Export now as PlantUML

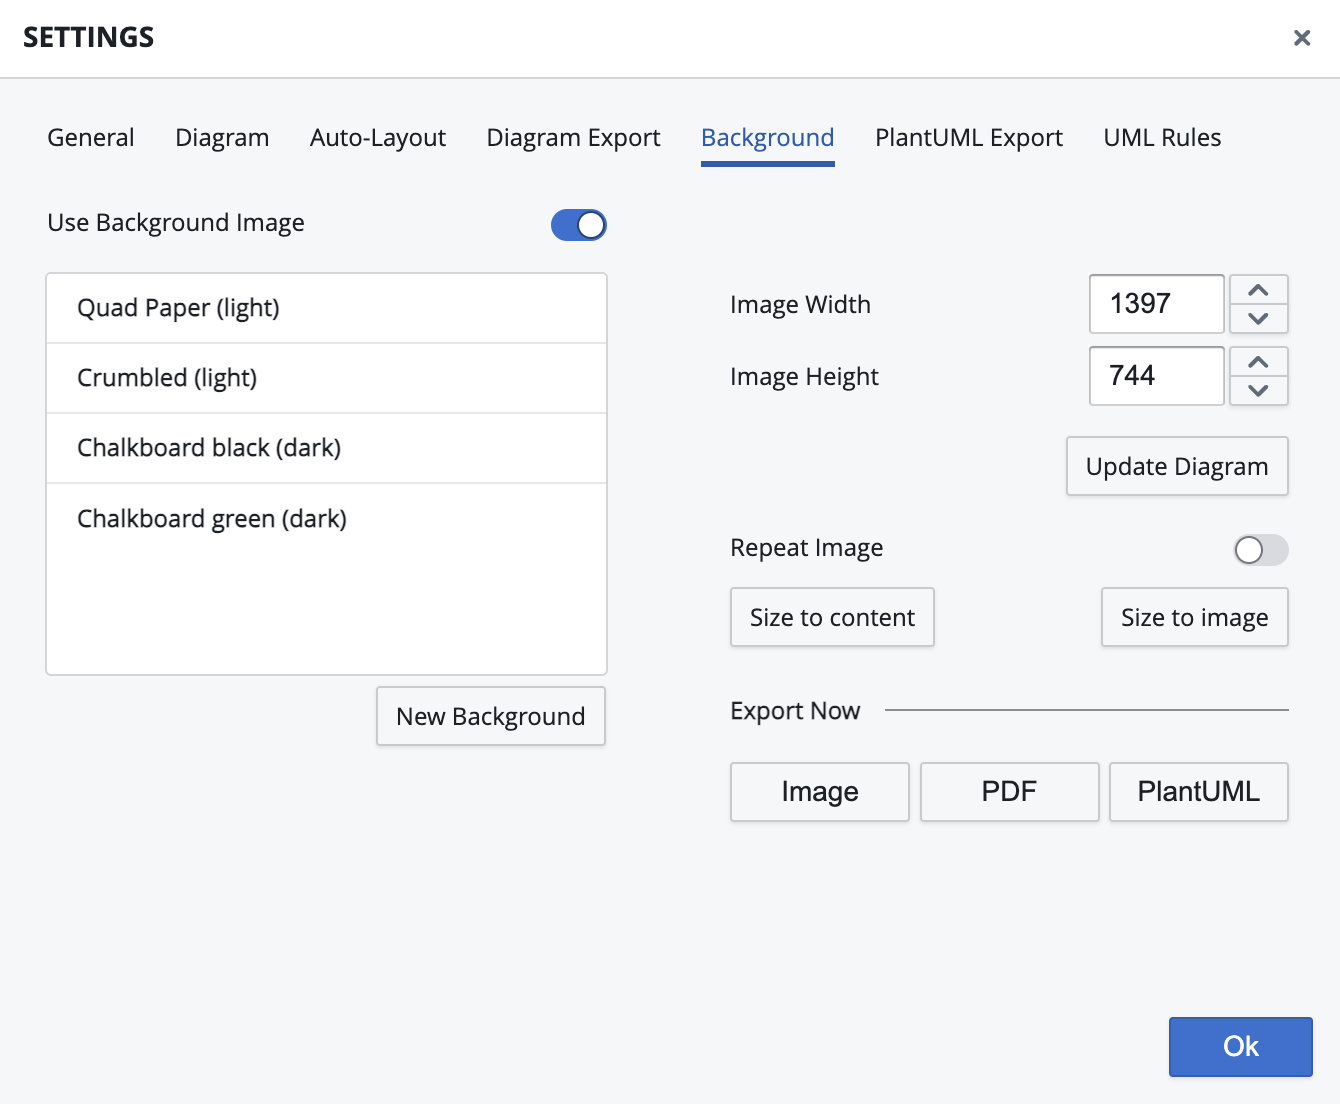tap(1199, 792)
